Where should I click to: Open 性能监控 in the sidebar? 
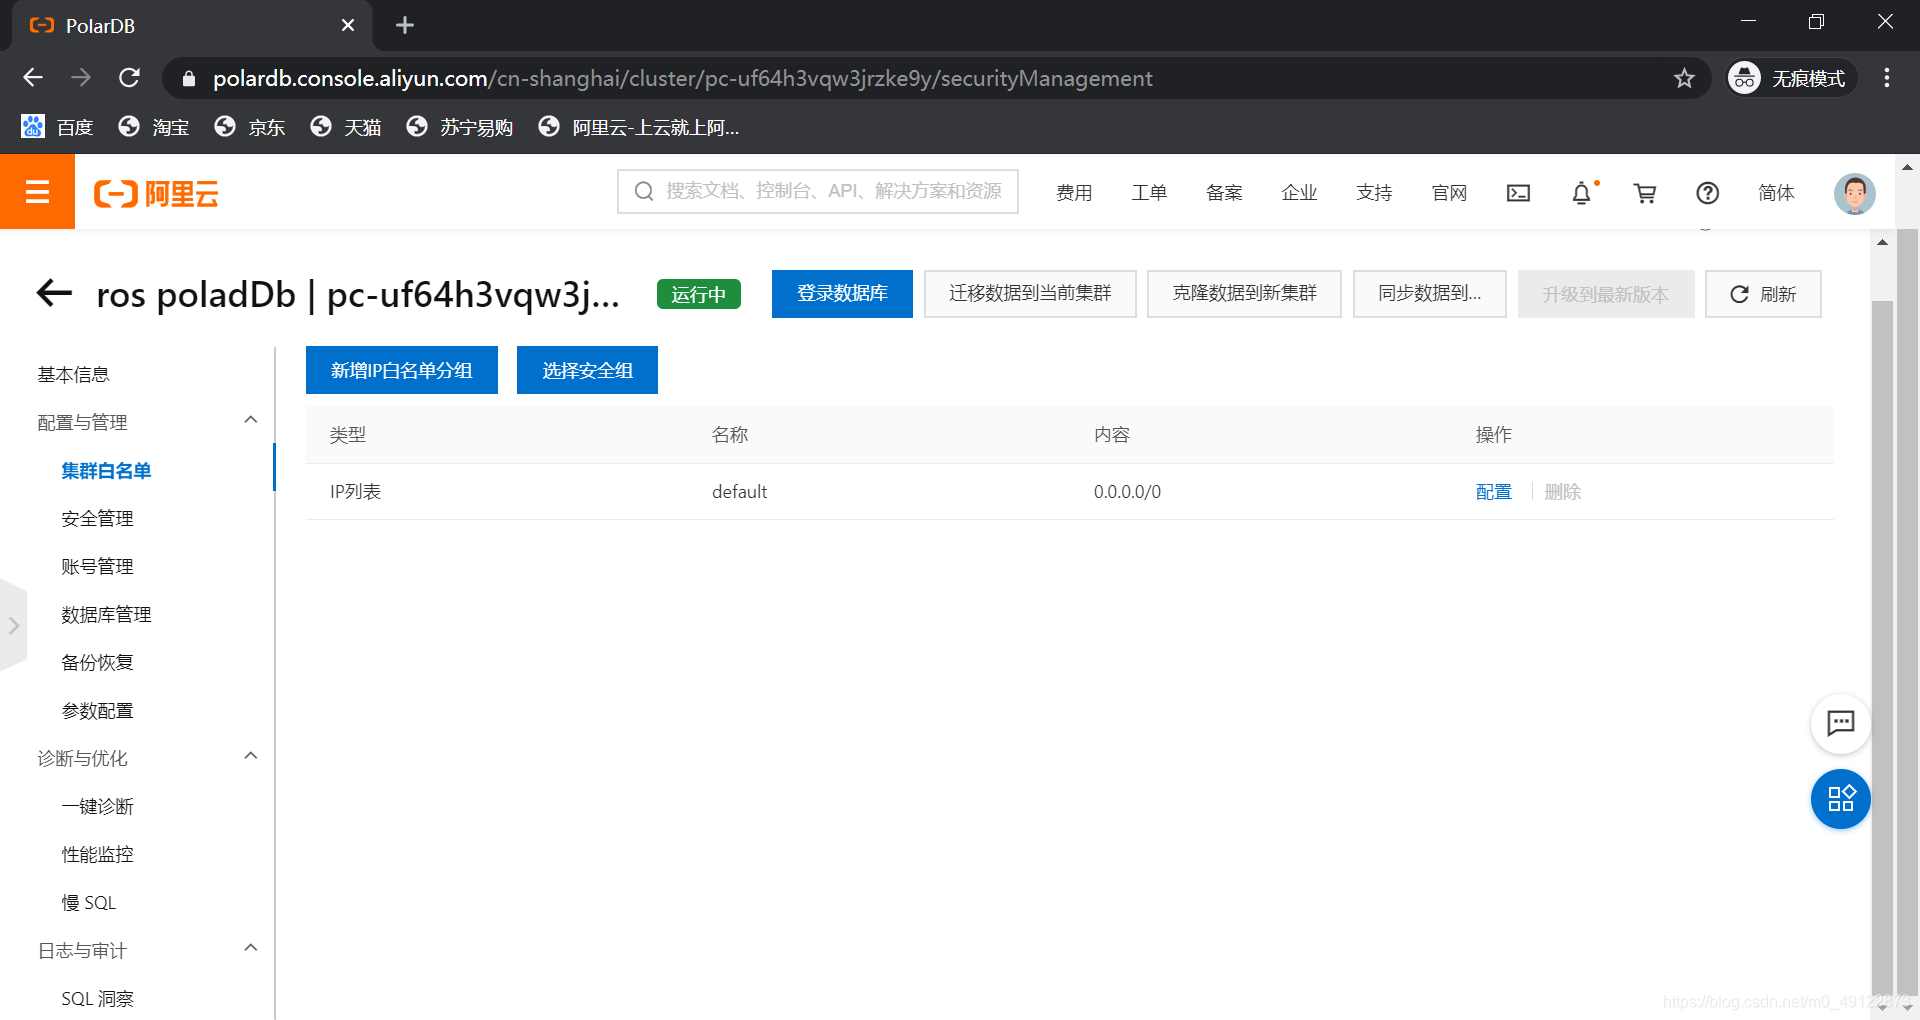pos(97,854)
